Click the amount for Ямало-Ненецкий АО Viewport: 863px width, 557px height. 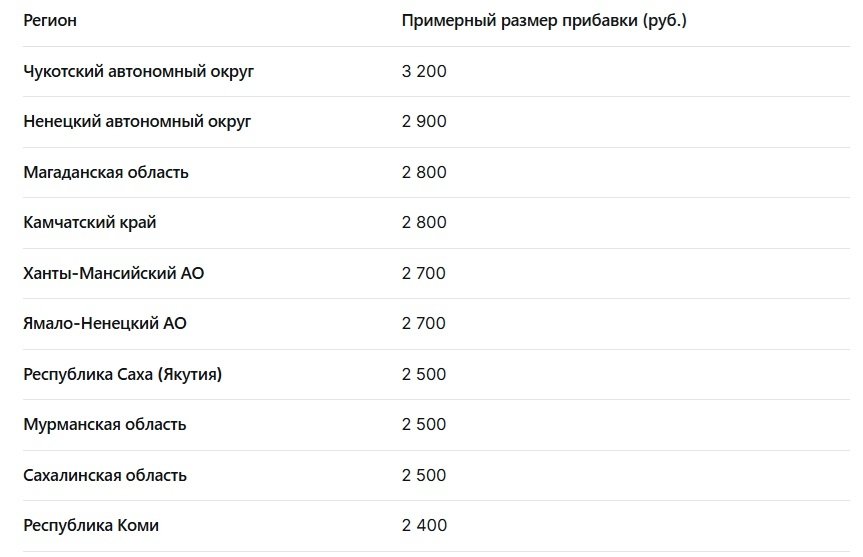pos(424,324)
